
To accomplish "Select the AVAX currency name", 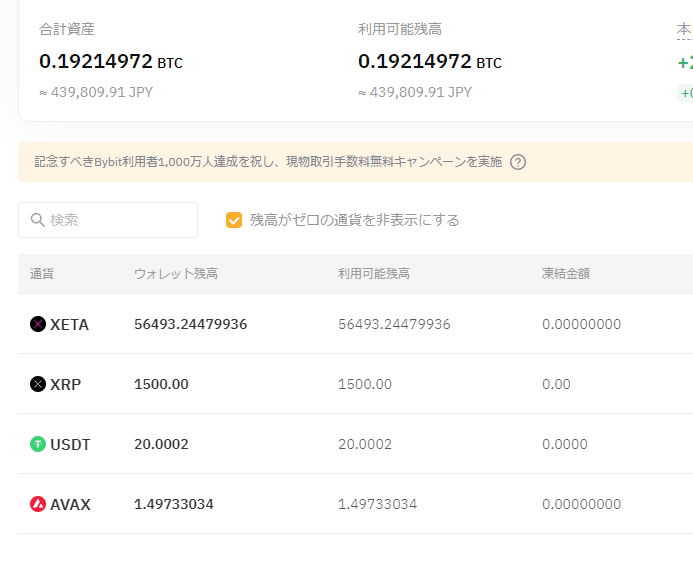I will point(70,504).
